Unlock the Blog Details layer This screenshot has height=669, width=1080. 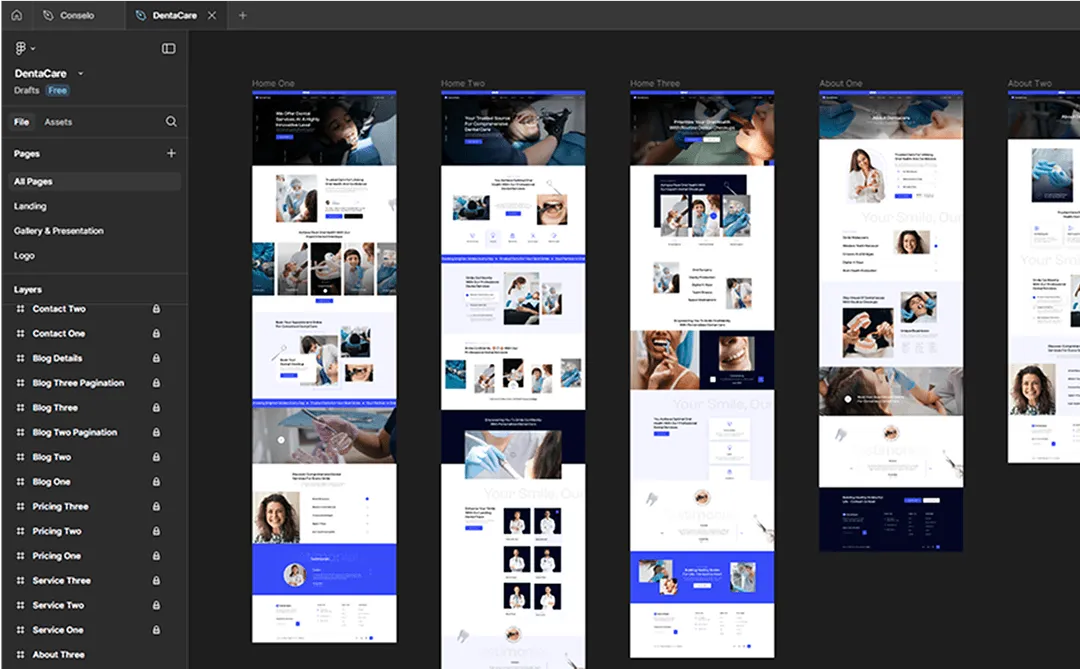pos(156,358)
